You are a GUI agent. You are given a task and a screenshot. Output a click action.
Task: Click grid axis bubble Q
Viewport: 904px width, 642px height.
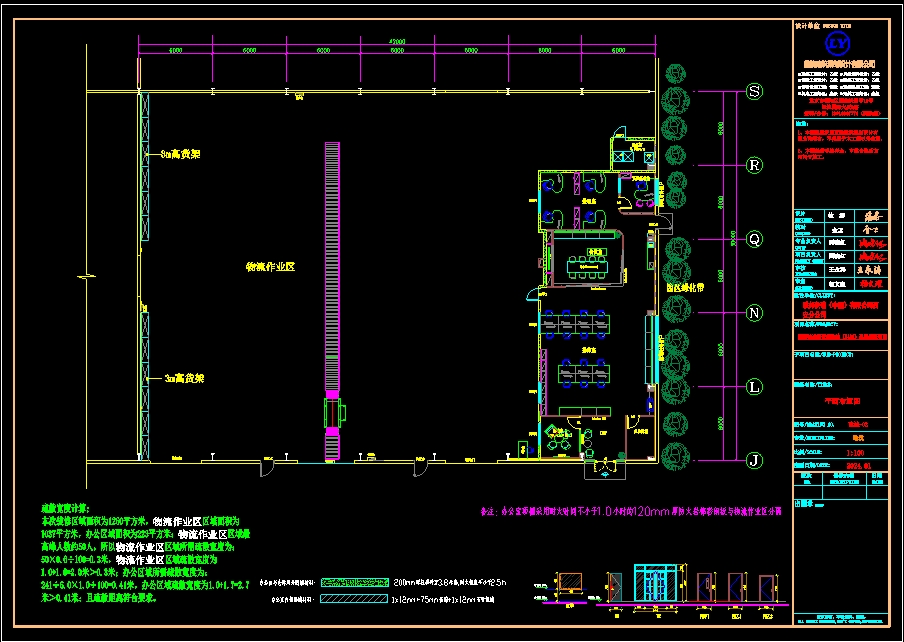tap(755, 239)
